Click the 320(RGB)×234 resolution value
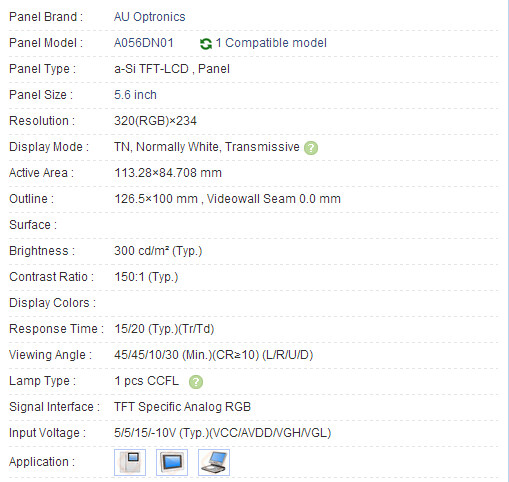Image resolution: width=509 pixels, height=482 pixels. tap(155, 121)
